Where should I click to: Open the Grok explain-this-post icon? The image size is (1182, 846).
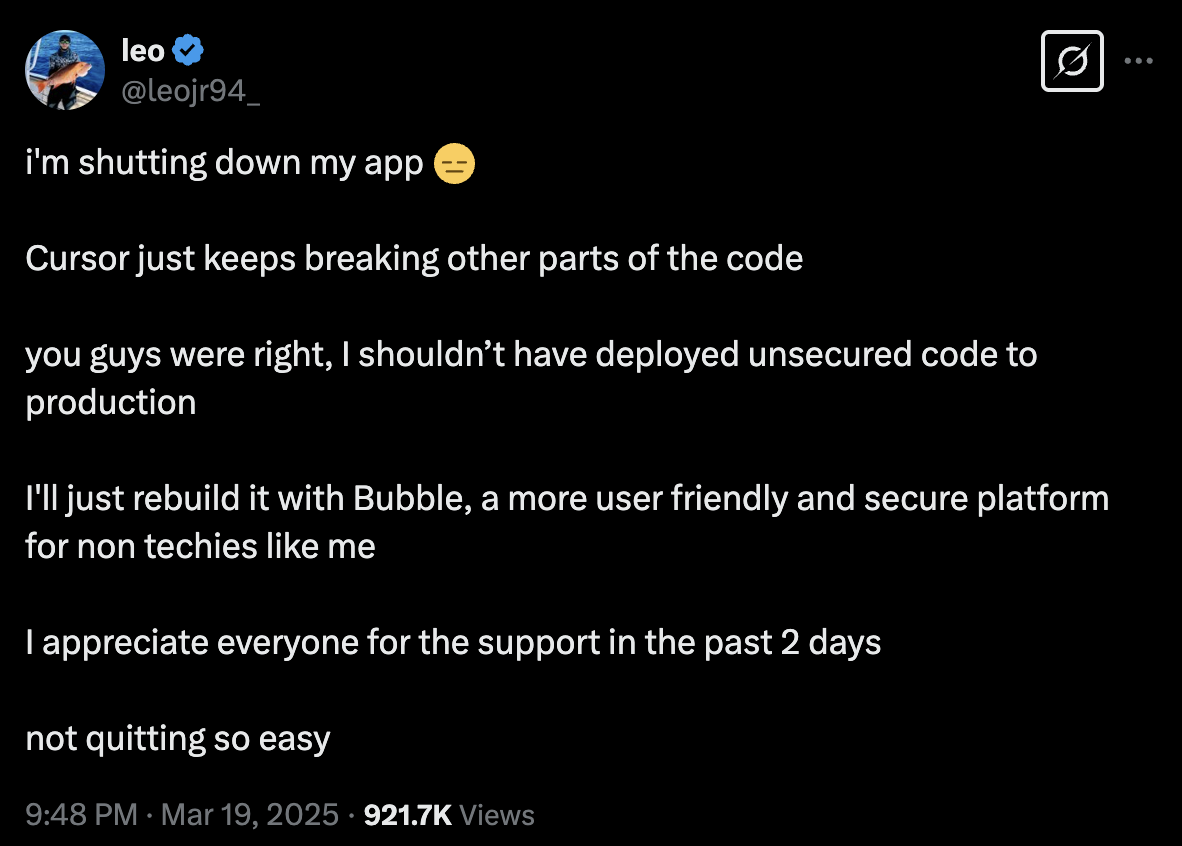1072,61
